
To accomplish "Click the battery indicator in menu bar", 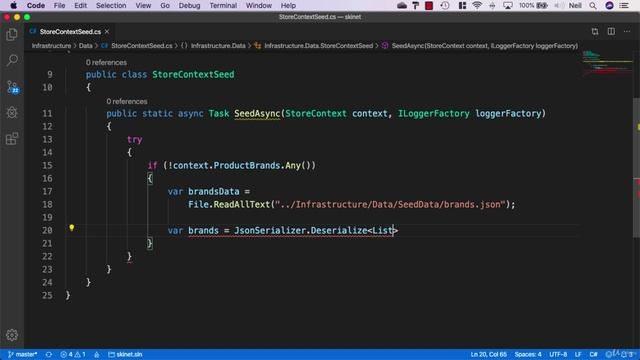I will coord(533,5).
